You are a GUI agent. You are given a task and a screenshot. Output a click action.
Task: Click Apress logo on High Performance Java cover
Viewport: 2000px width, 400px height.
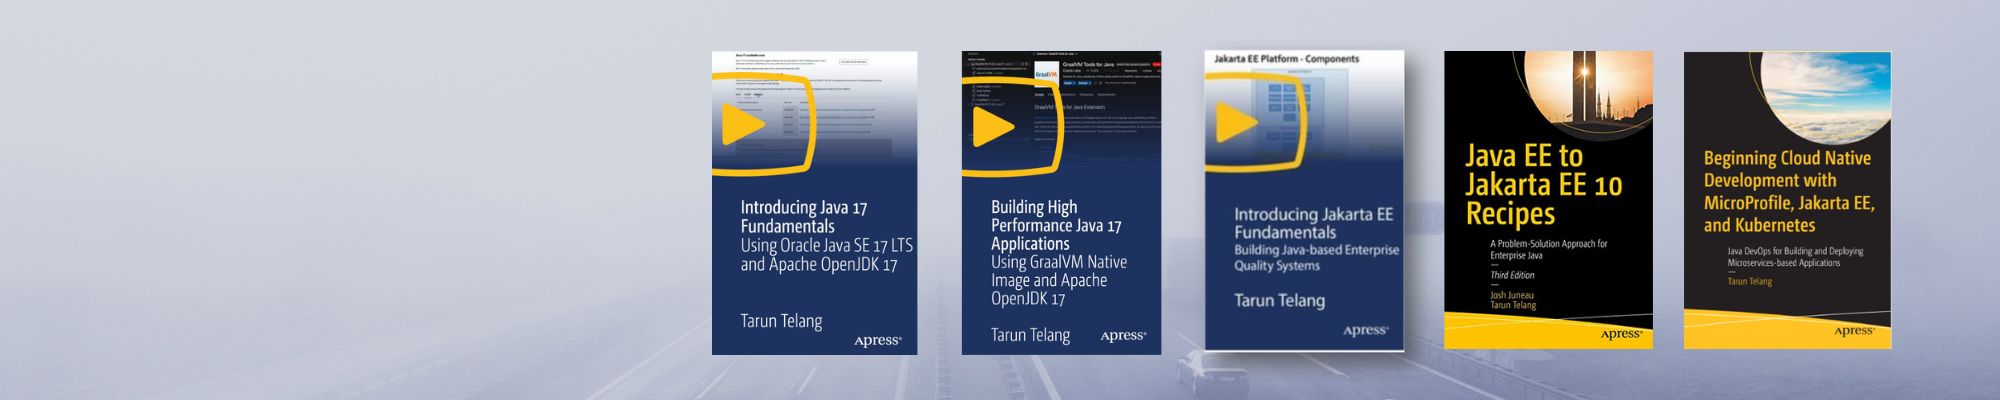[1123, 336]
